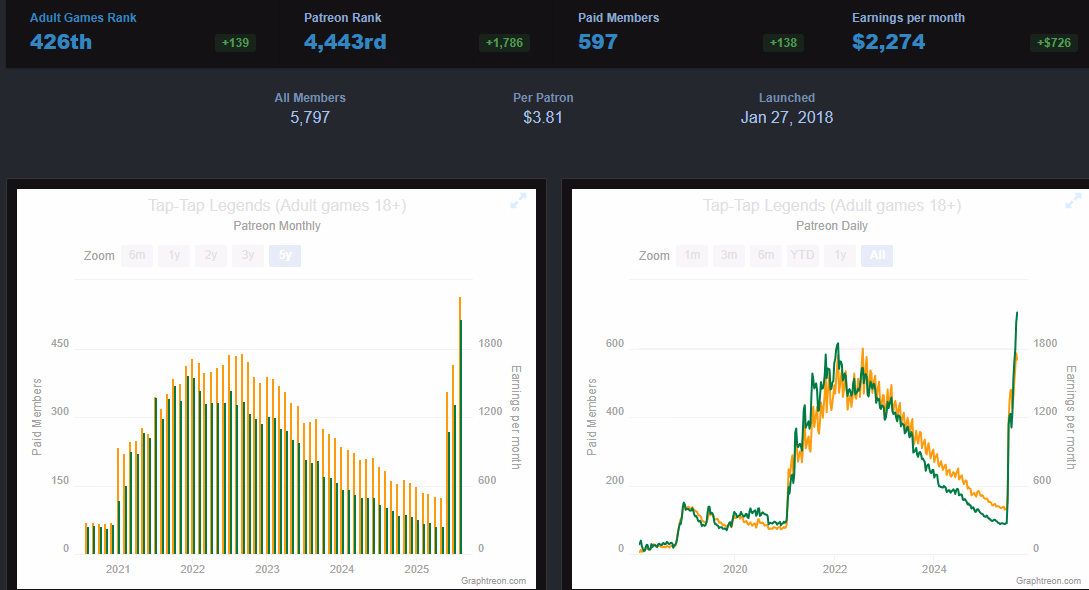Zoom the Daily chart to 1m
The image size is (1089, 590).
pyautogui.click(x=691, y=256)
